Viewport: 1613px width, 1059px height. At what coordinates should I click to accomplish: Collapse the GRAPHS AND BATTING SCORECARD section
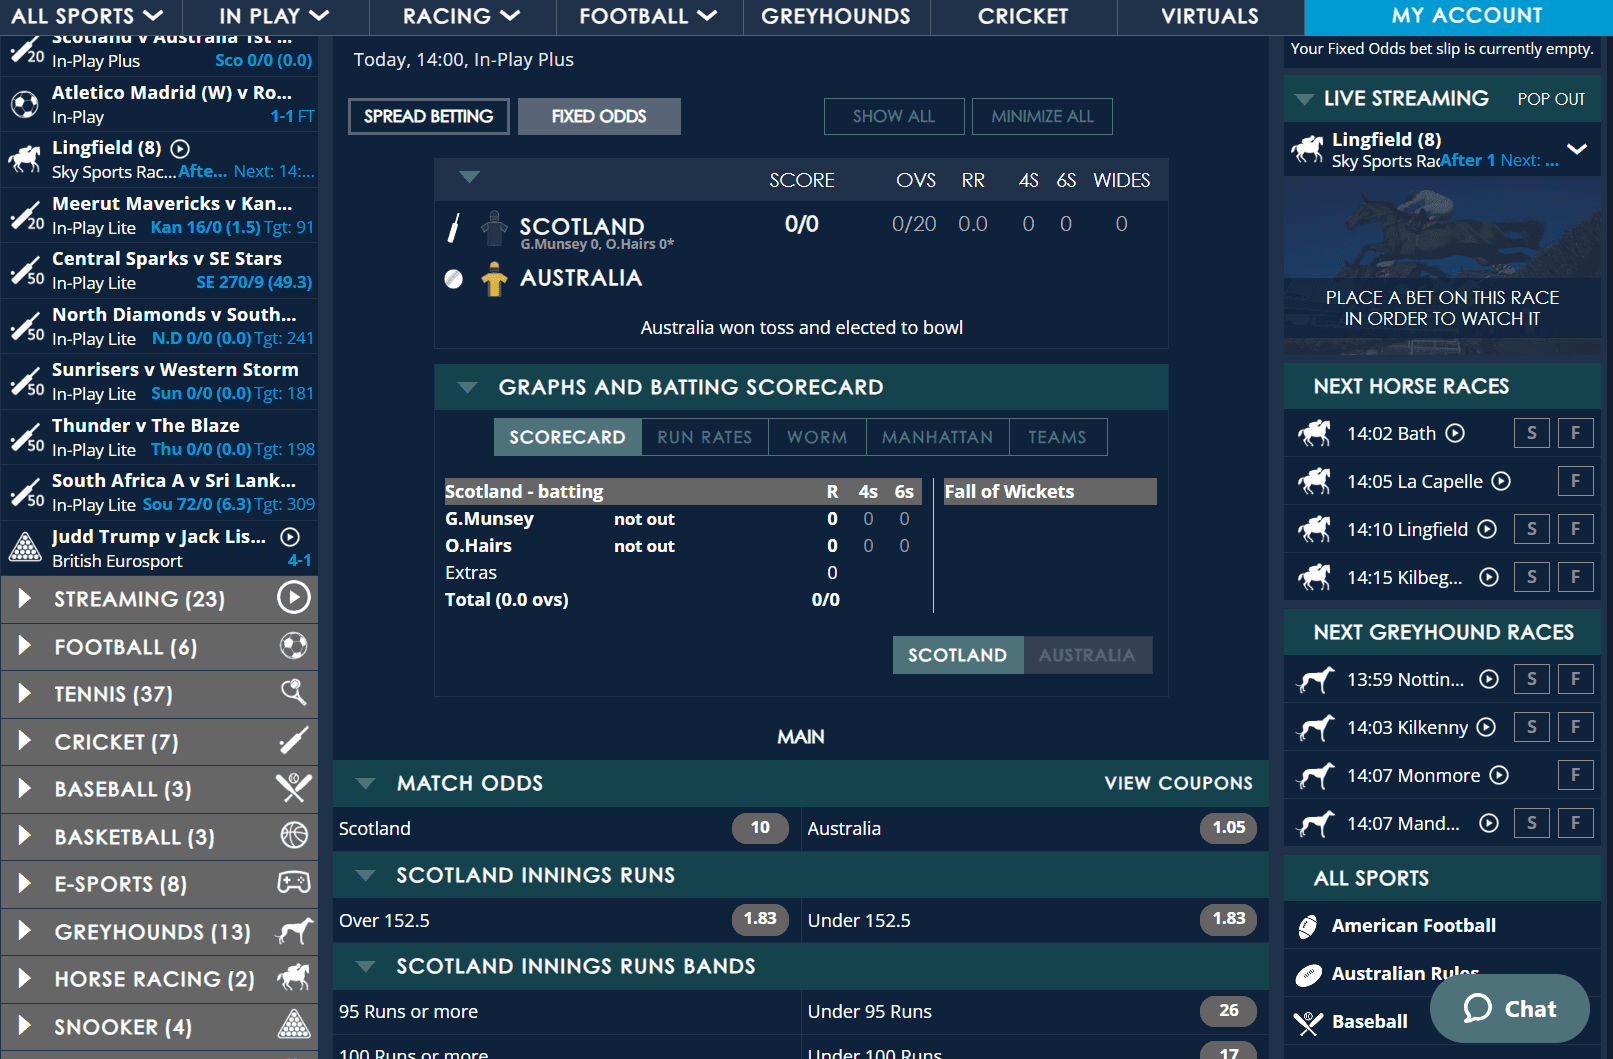[468, 387]
